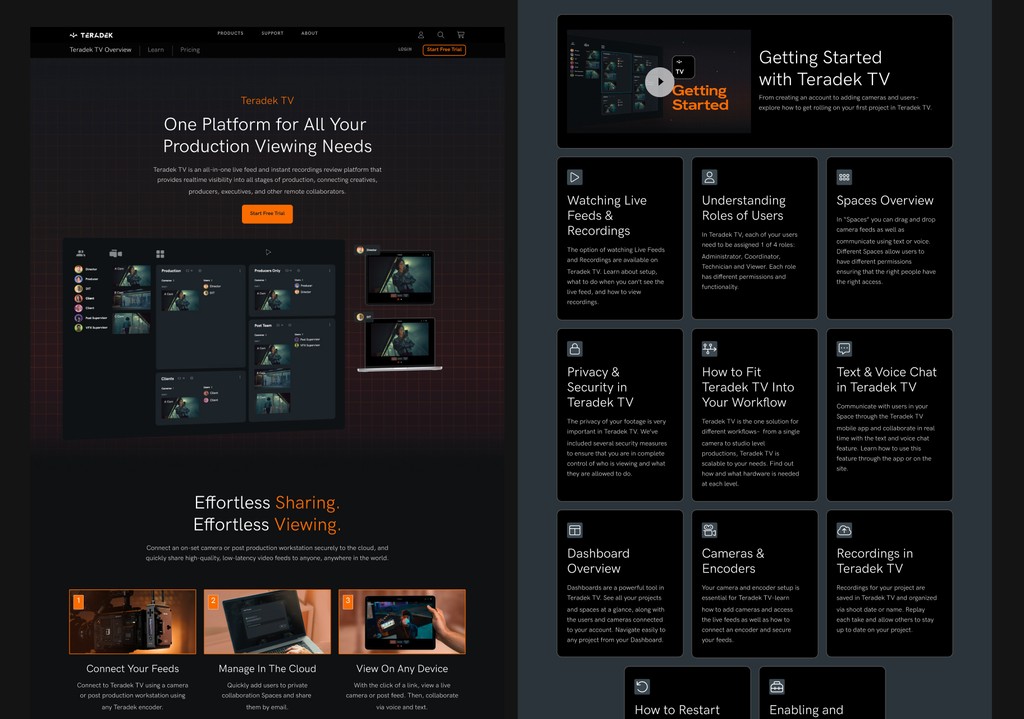
Task: Click the Text & Voice Chat bubble icon
Action: 844,349
